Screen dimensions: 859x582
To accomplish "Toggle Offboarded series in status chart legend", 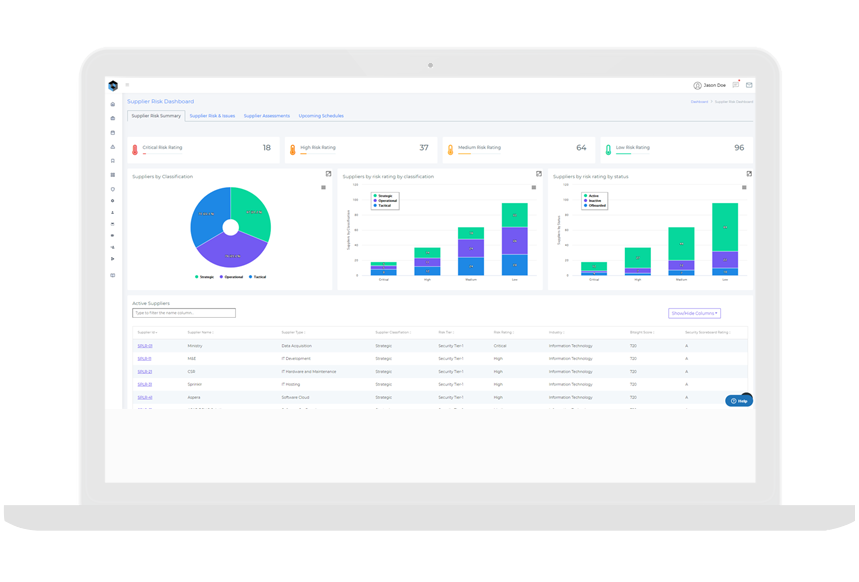I will tap(595, 206).
